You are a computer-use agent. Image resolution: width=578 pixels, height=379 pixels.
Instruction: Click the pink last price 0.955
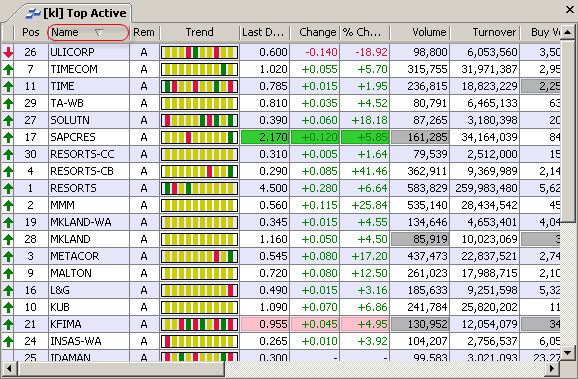click(265, 324)
